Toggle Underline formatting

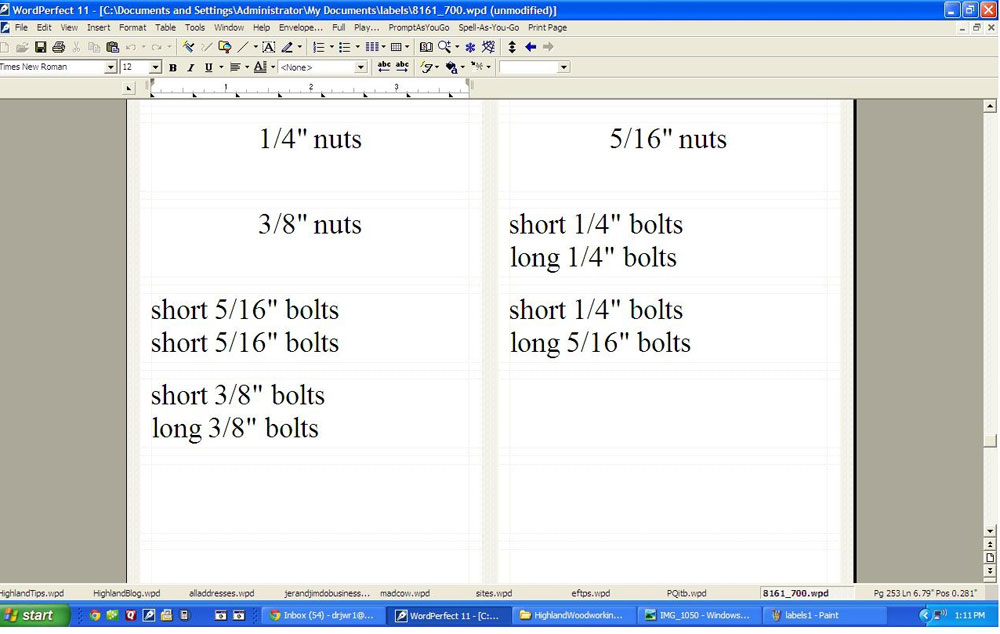tap(208, 68)
